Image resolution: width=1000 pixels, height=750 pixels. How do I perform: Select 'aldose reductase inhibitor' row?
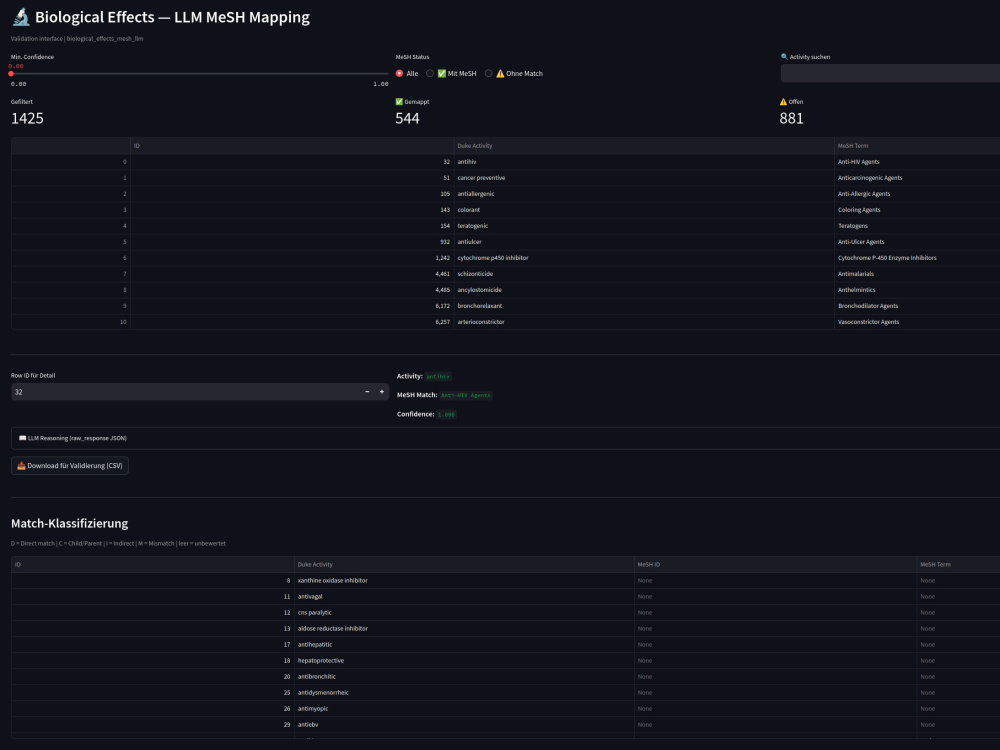[464, 628]
